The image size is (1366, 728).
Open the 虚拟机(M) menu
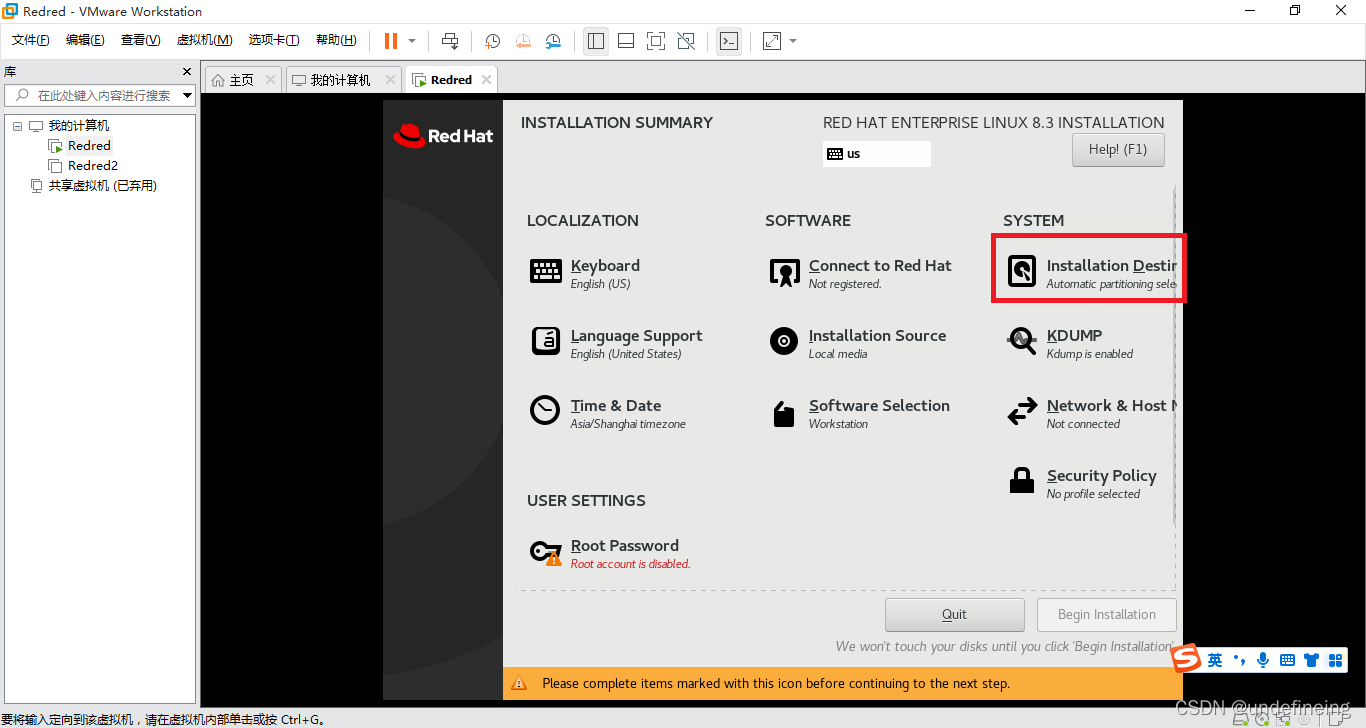(x=204, y=40)
